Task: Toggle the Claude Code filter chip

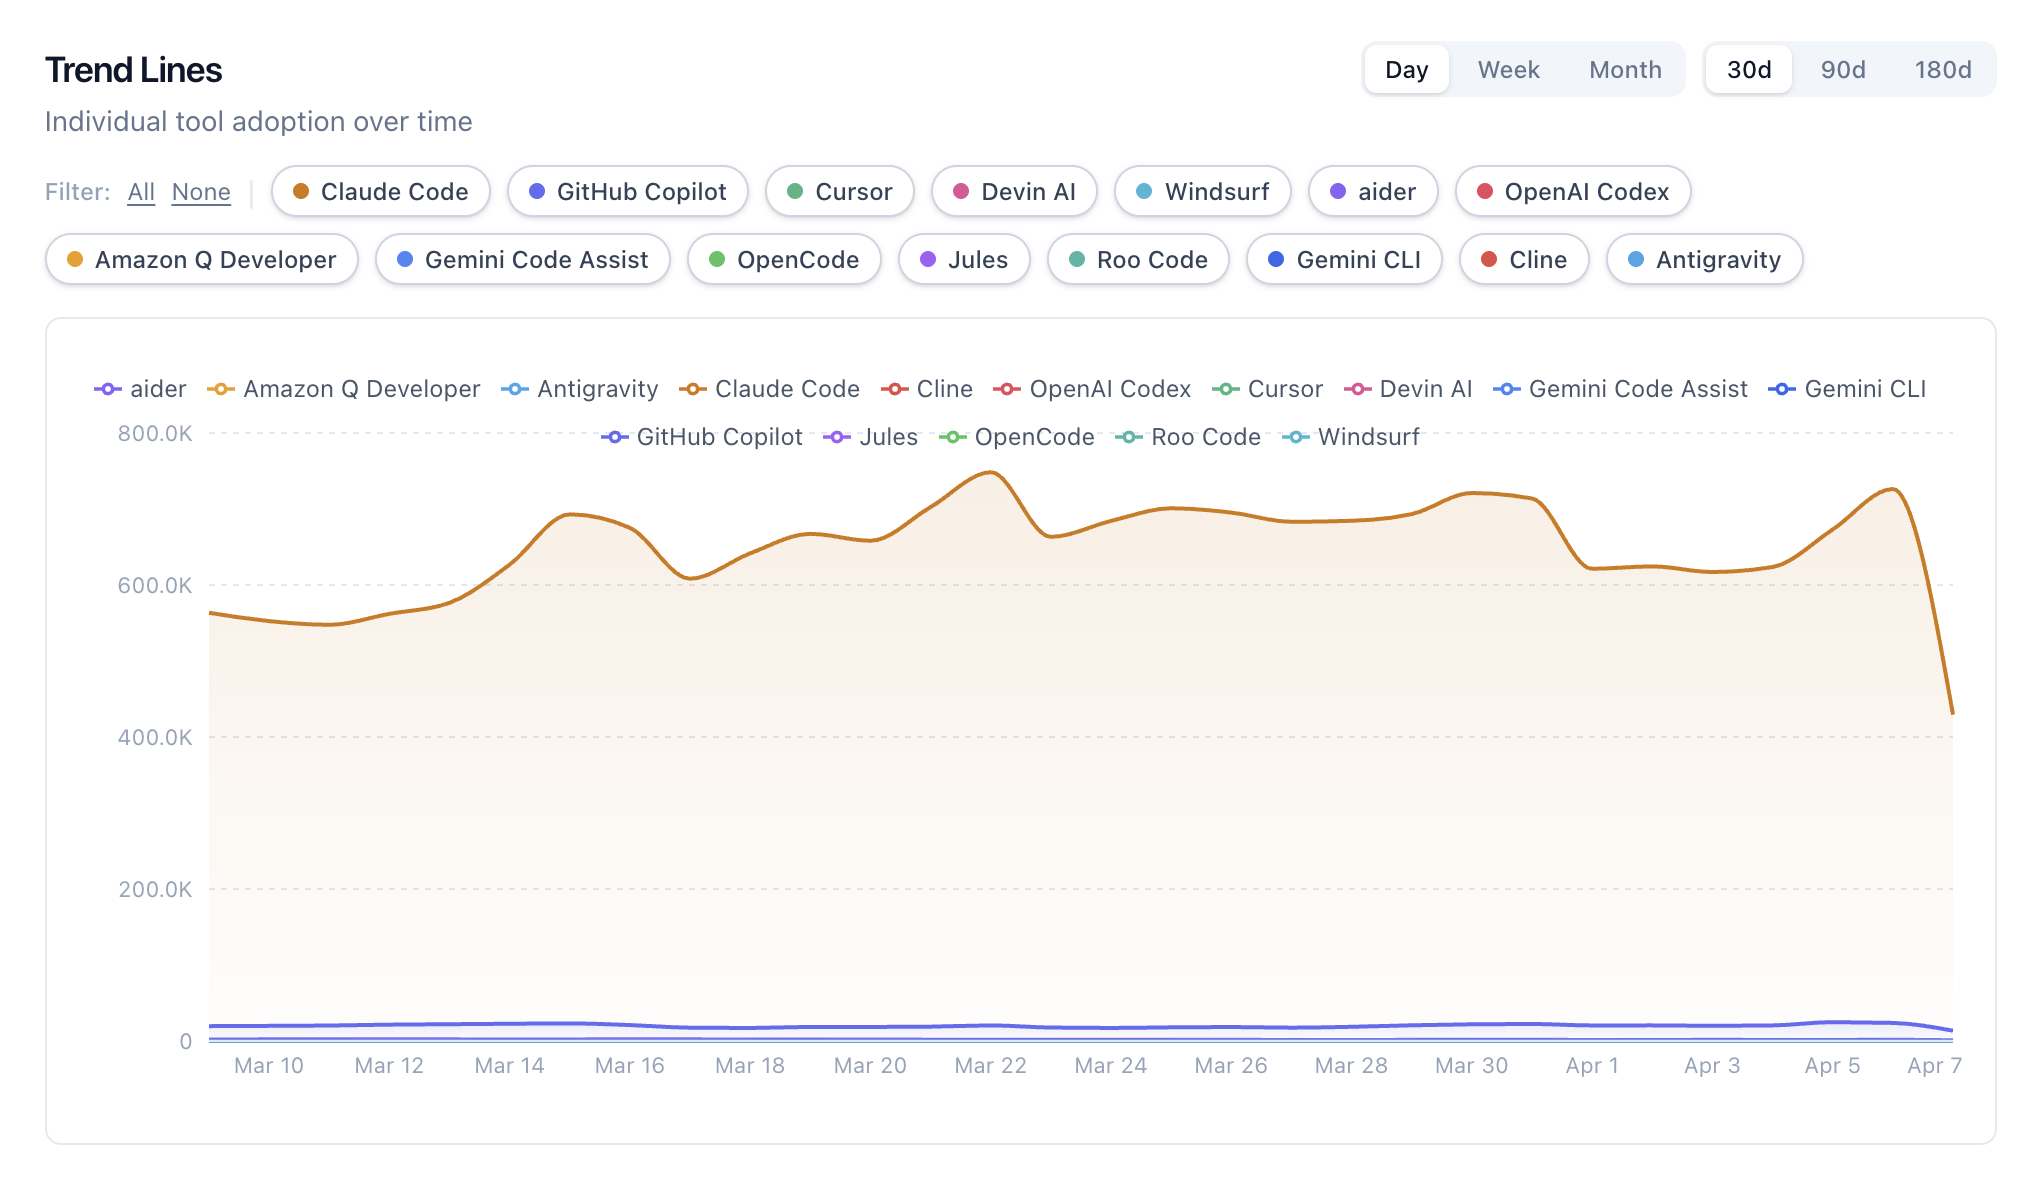Action: point(381,191)
